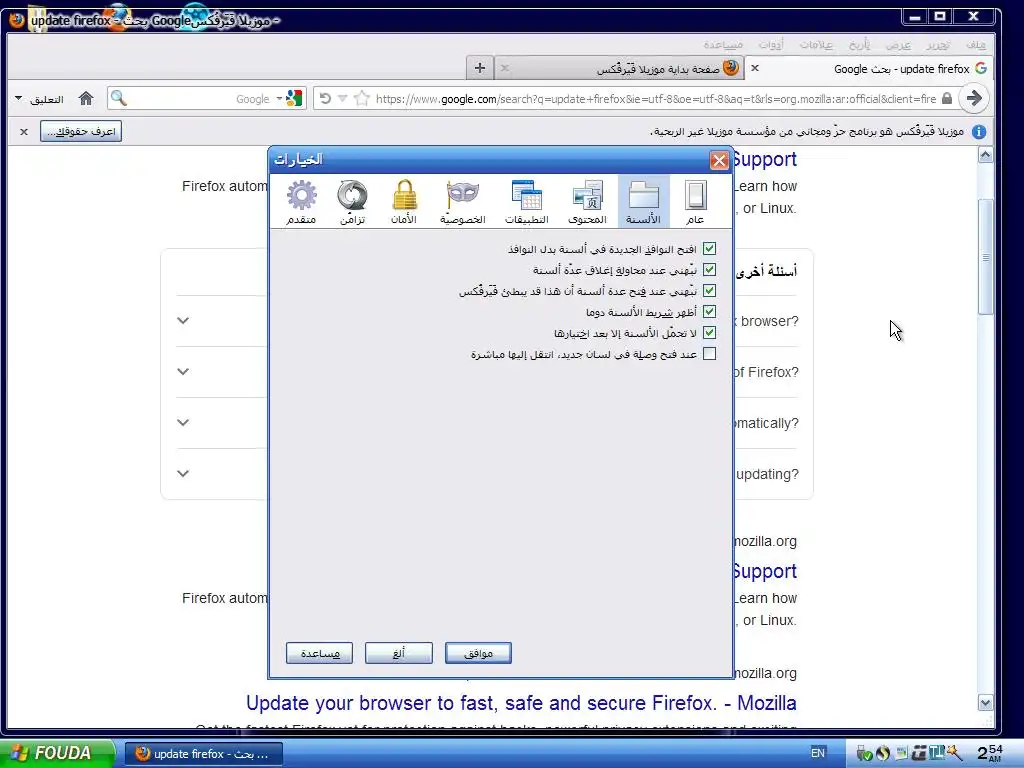This screenshot has height=768, width=1024.
Task: Expand the question ending with of Firefox?
Action: (183, 372)
